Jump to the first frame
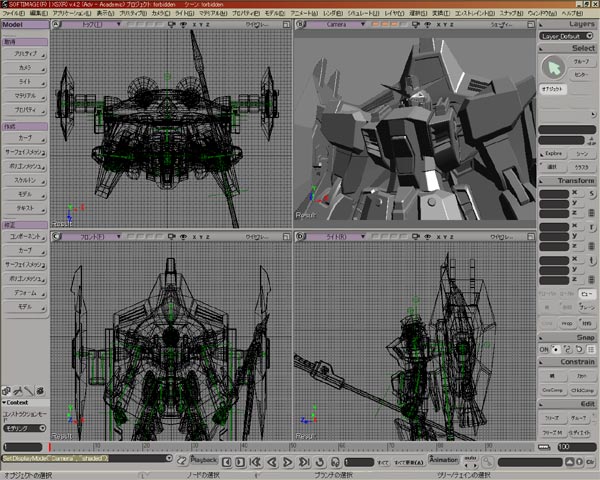Viewport: 600px width, 480px height. point(255,462)
